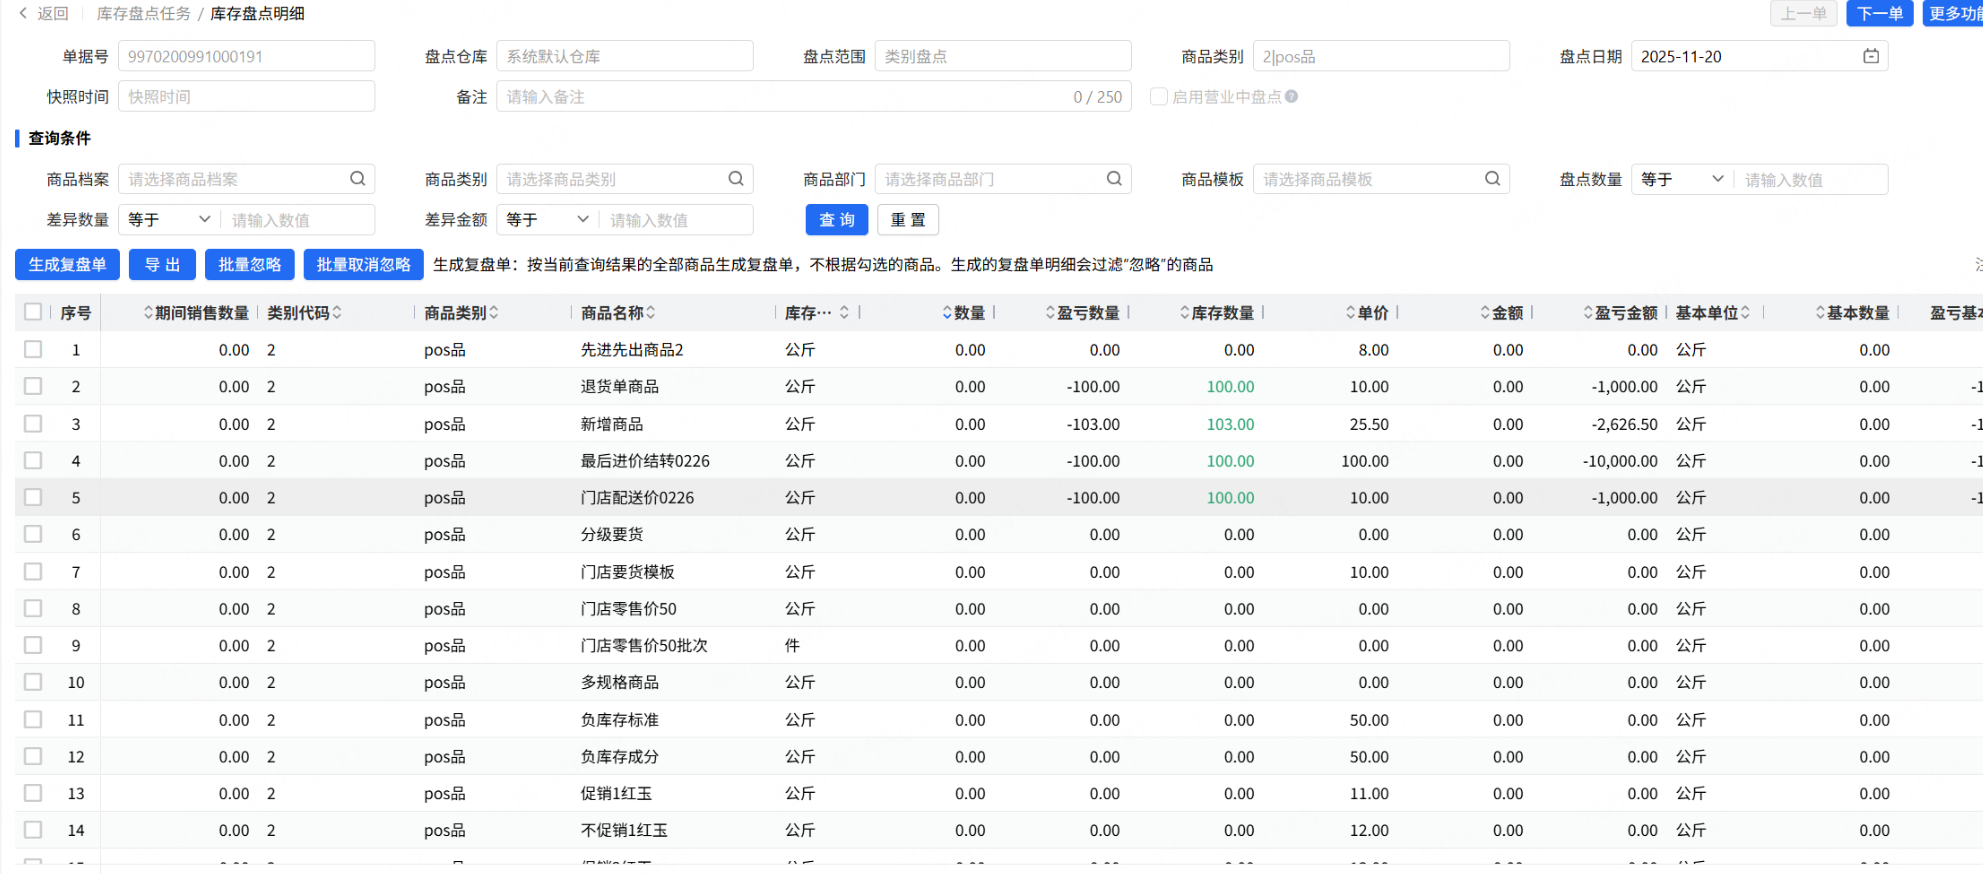
Task: Click the 生成复盘单 button
Action: point(67,265)
